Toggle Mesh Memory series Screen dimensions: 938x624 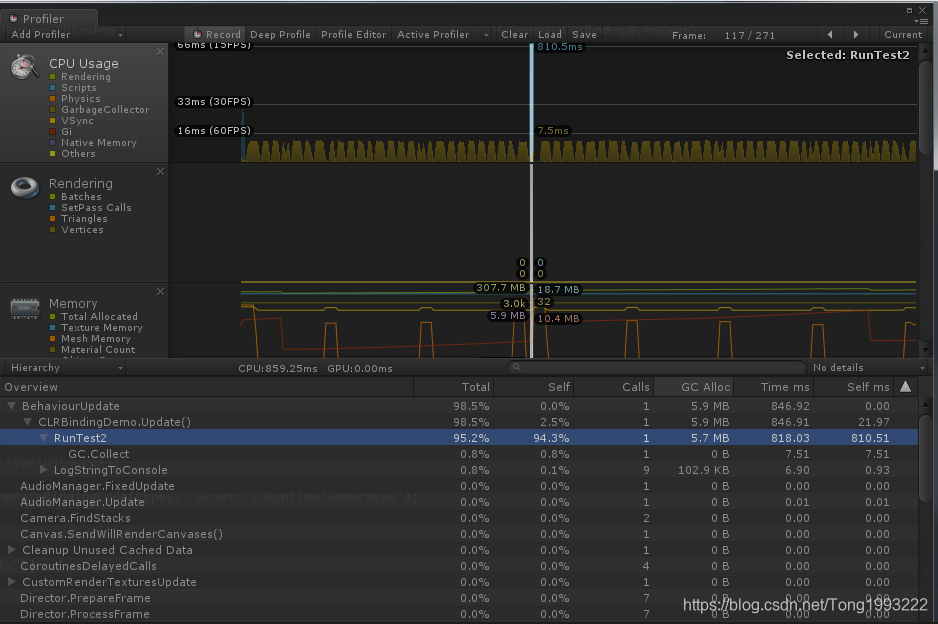point(53,339)
